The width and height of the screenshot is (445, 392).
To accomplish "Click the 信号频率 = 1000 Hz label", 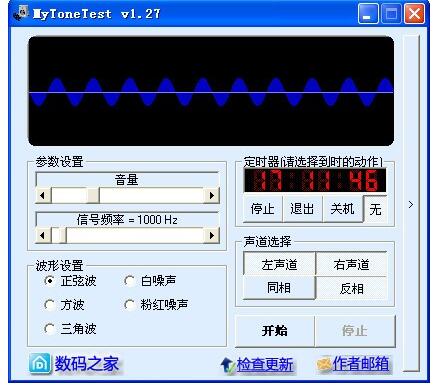I will [127, 220].
